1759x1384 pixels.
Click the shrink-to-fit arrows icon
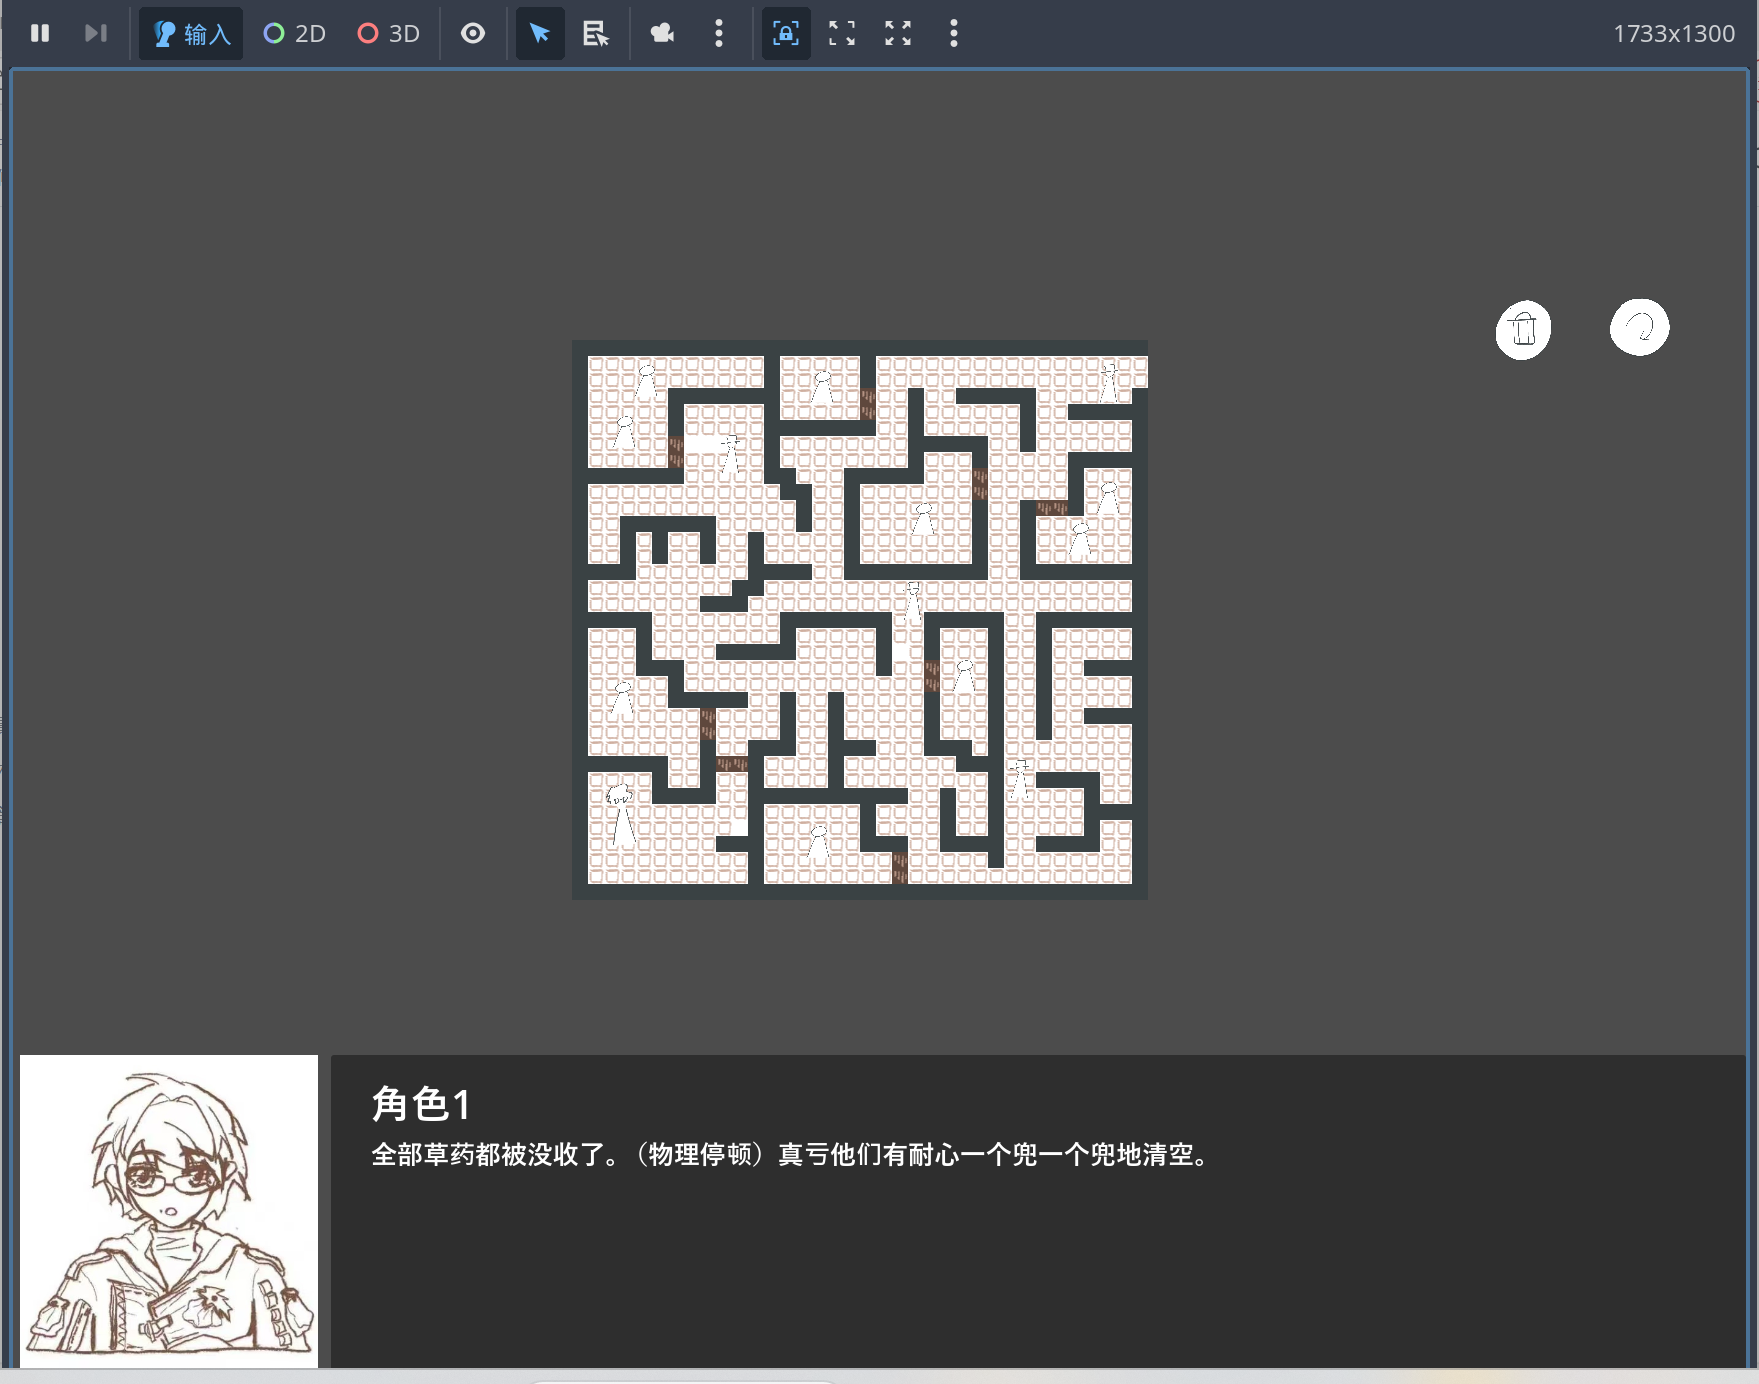tap(898, 33)
